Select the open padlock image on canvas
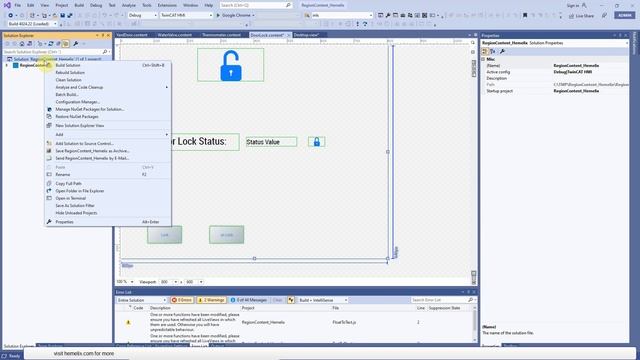The width and height of the screenshot is (640, 360). click(x=231, y=65)
